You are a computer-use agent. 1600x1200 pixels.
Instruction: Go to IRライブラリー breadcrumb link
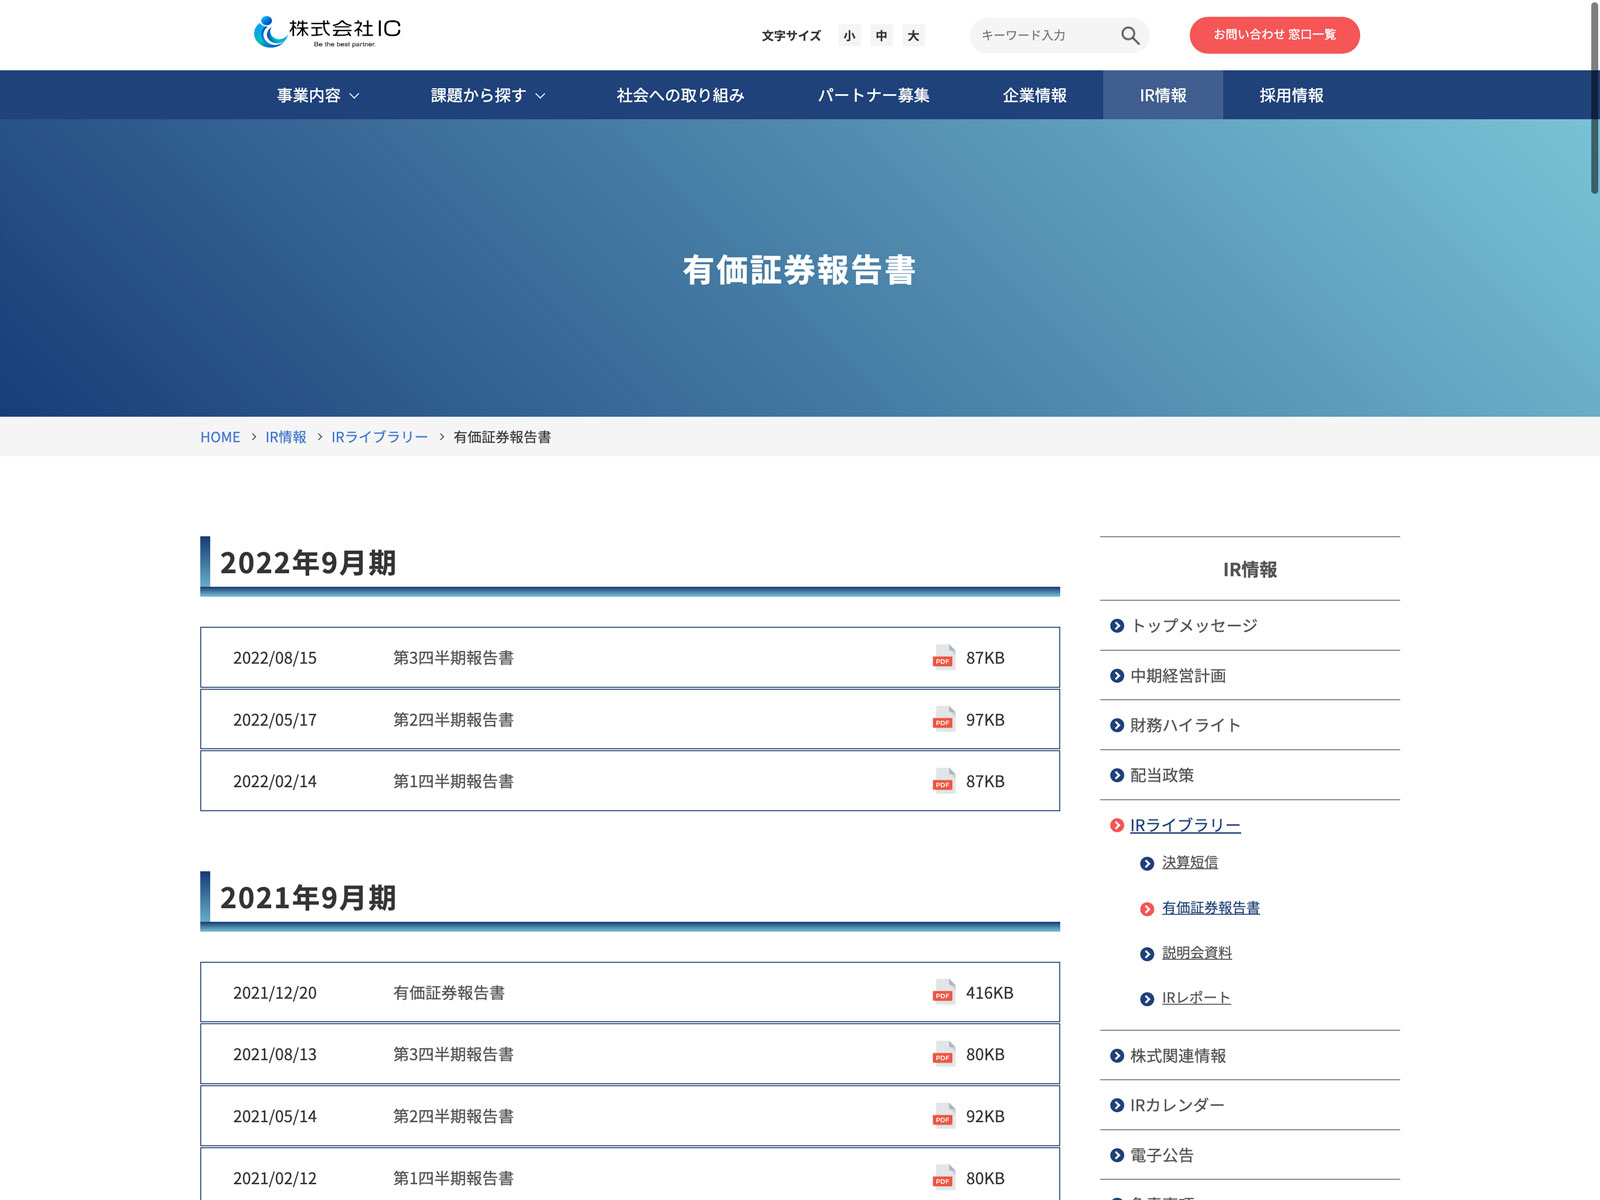click(x=379, y=437)
